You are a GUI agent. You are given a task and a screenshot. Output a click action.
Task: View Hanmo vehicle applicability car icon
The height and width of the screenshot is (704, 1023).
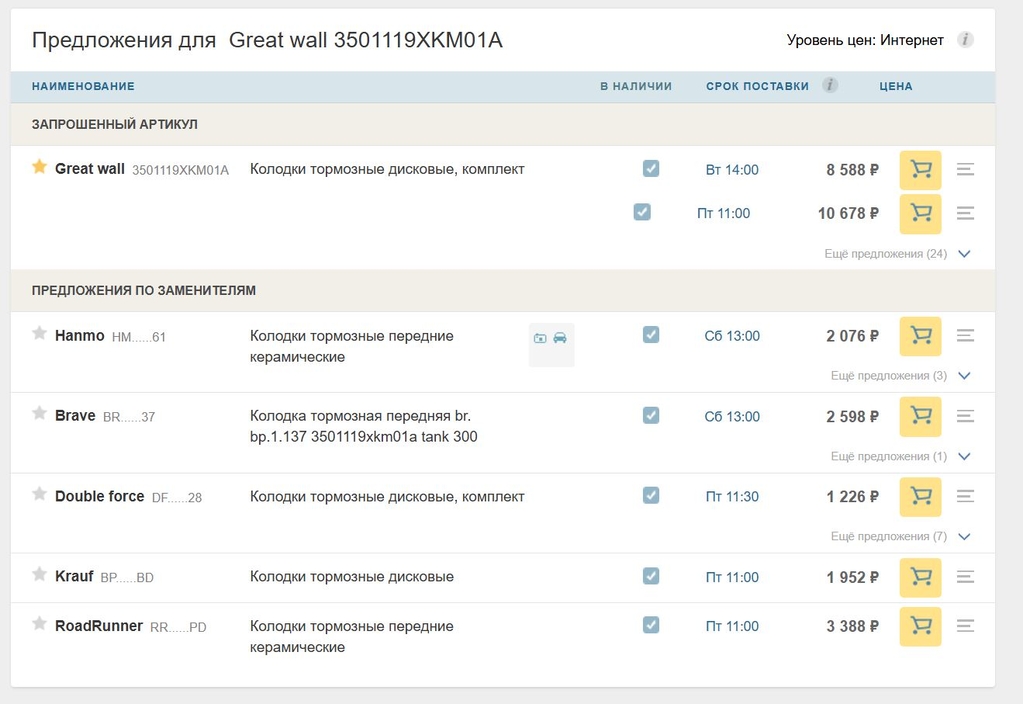[x=560, y=338]
